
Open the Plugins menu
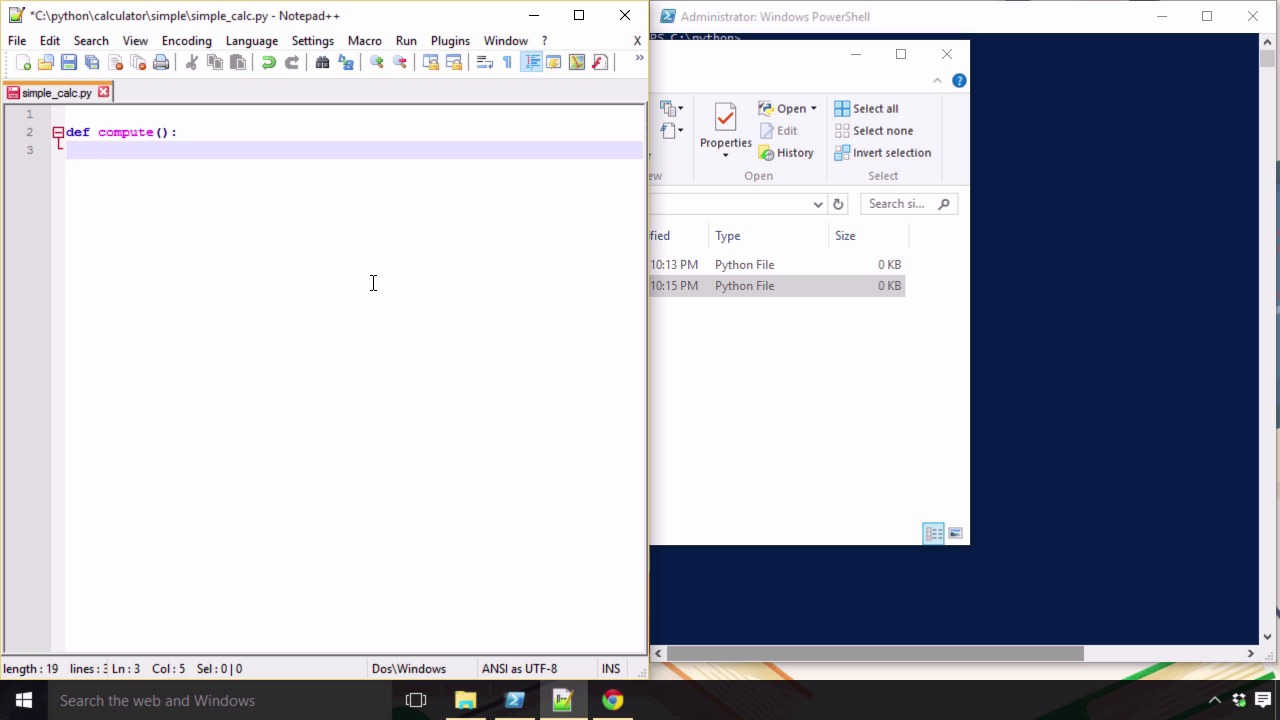tap(450, 41)
